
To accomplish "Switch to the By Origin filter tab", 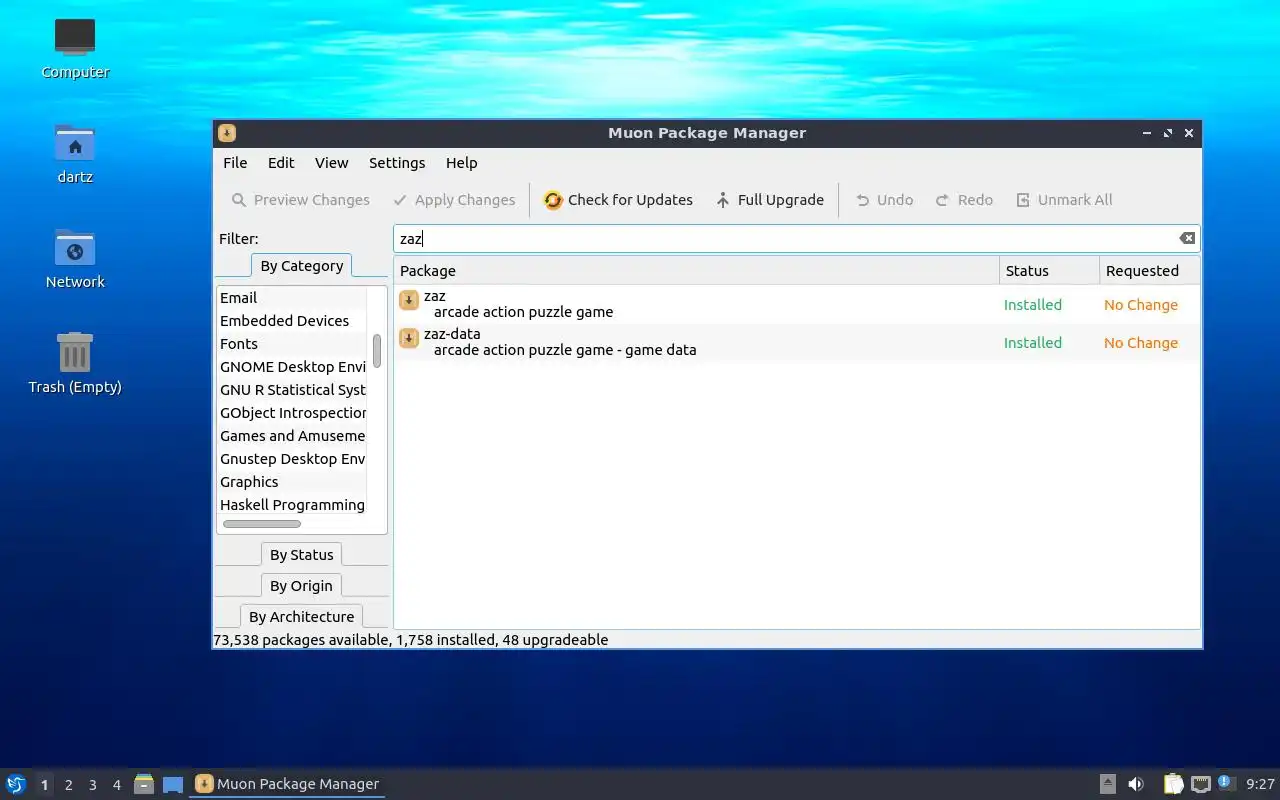I will [x=301, y=586].
